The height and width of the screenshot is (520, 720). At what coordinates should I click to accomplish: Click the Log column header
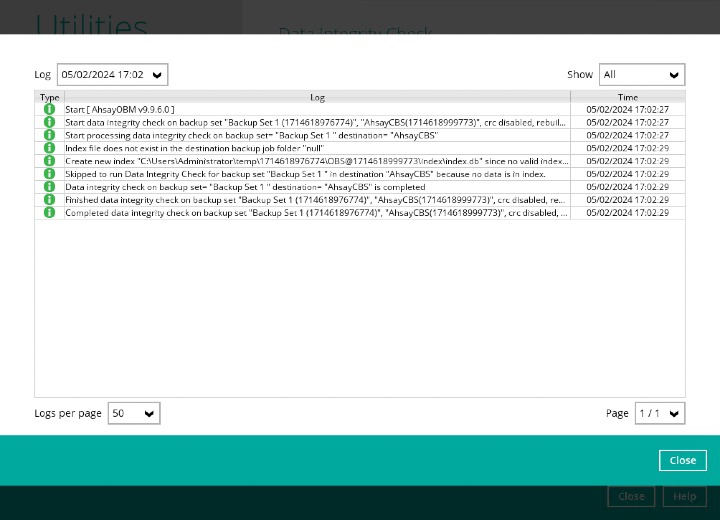coord(317,97)
